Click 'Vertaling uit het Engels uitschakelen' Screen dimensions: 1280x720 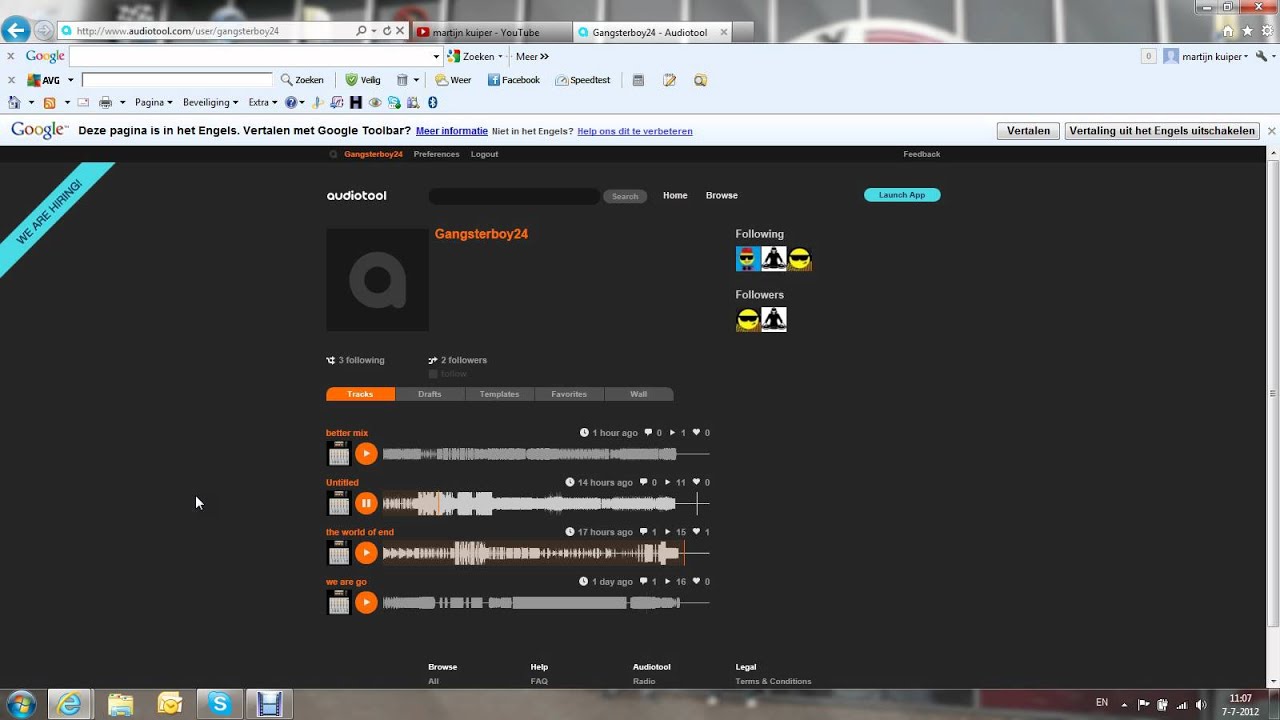[1162, 131]
